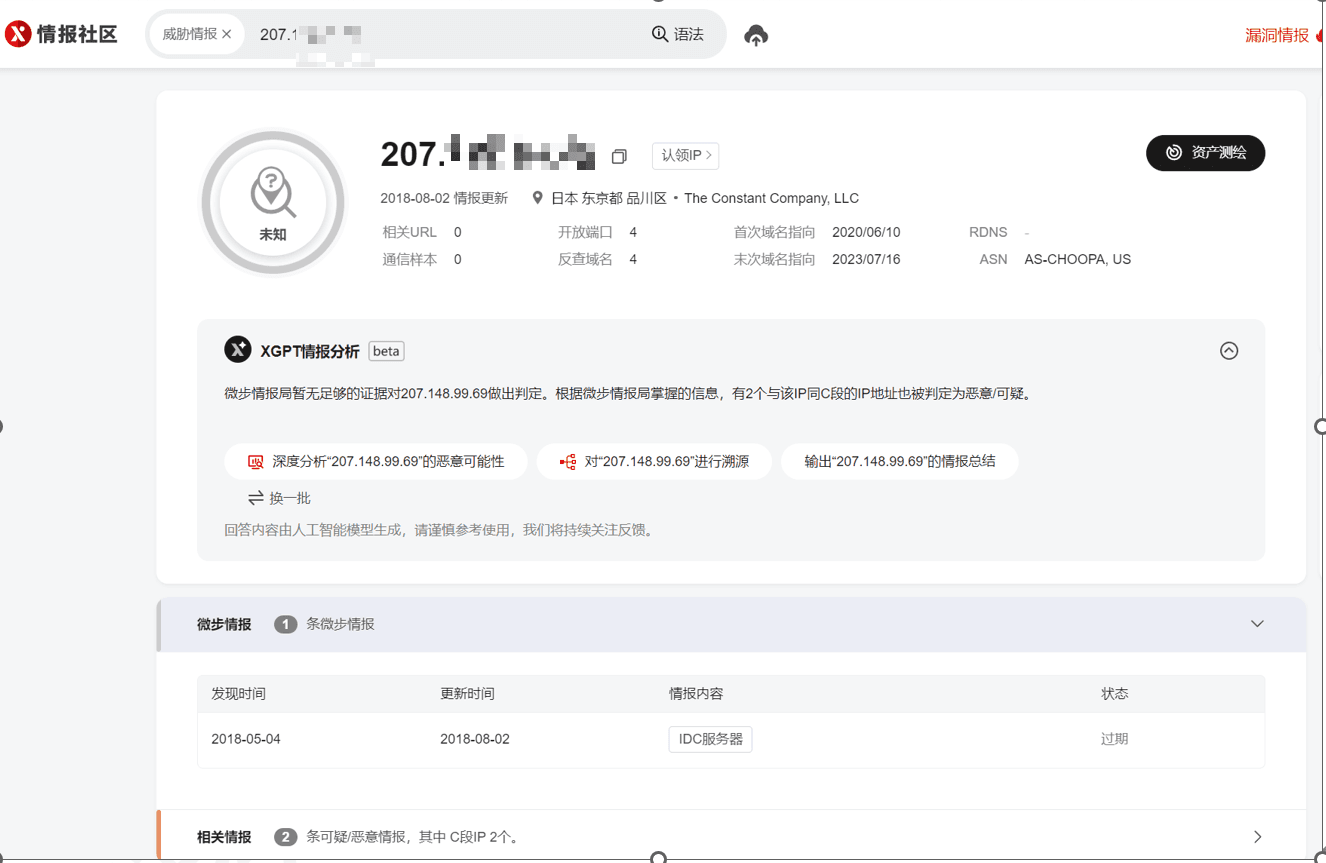Viewport: 1326px width, 863px height.
Task: Select the 威胁情报 search category tag
Action: tap(188, 33)
